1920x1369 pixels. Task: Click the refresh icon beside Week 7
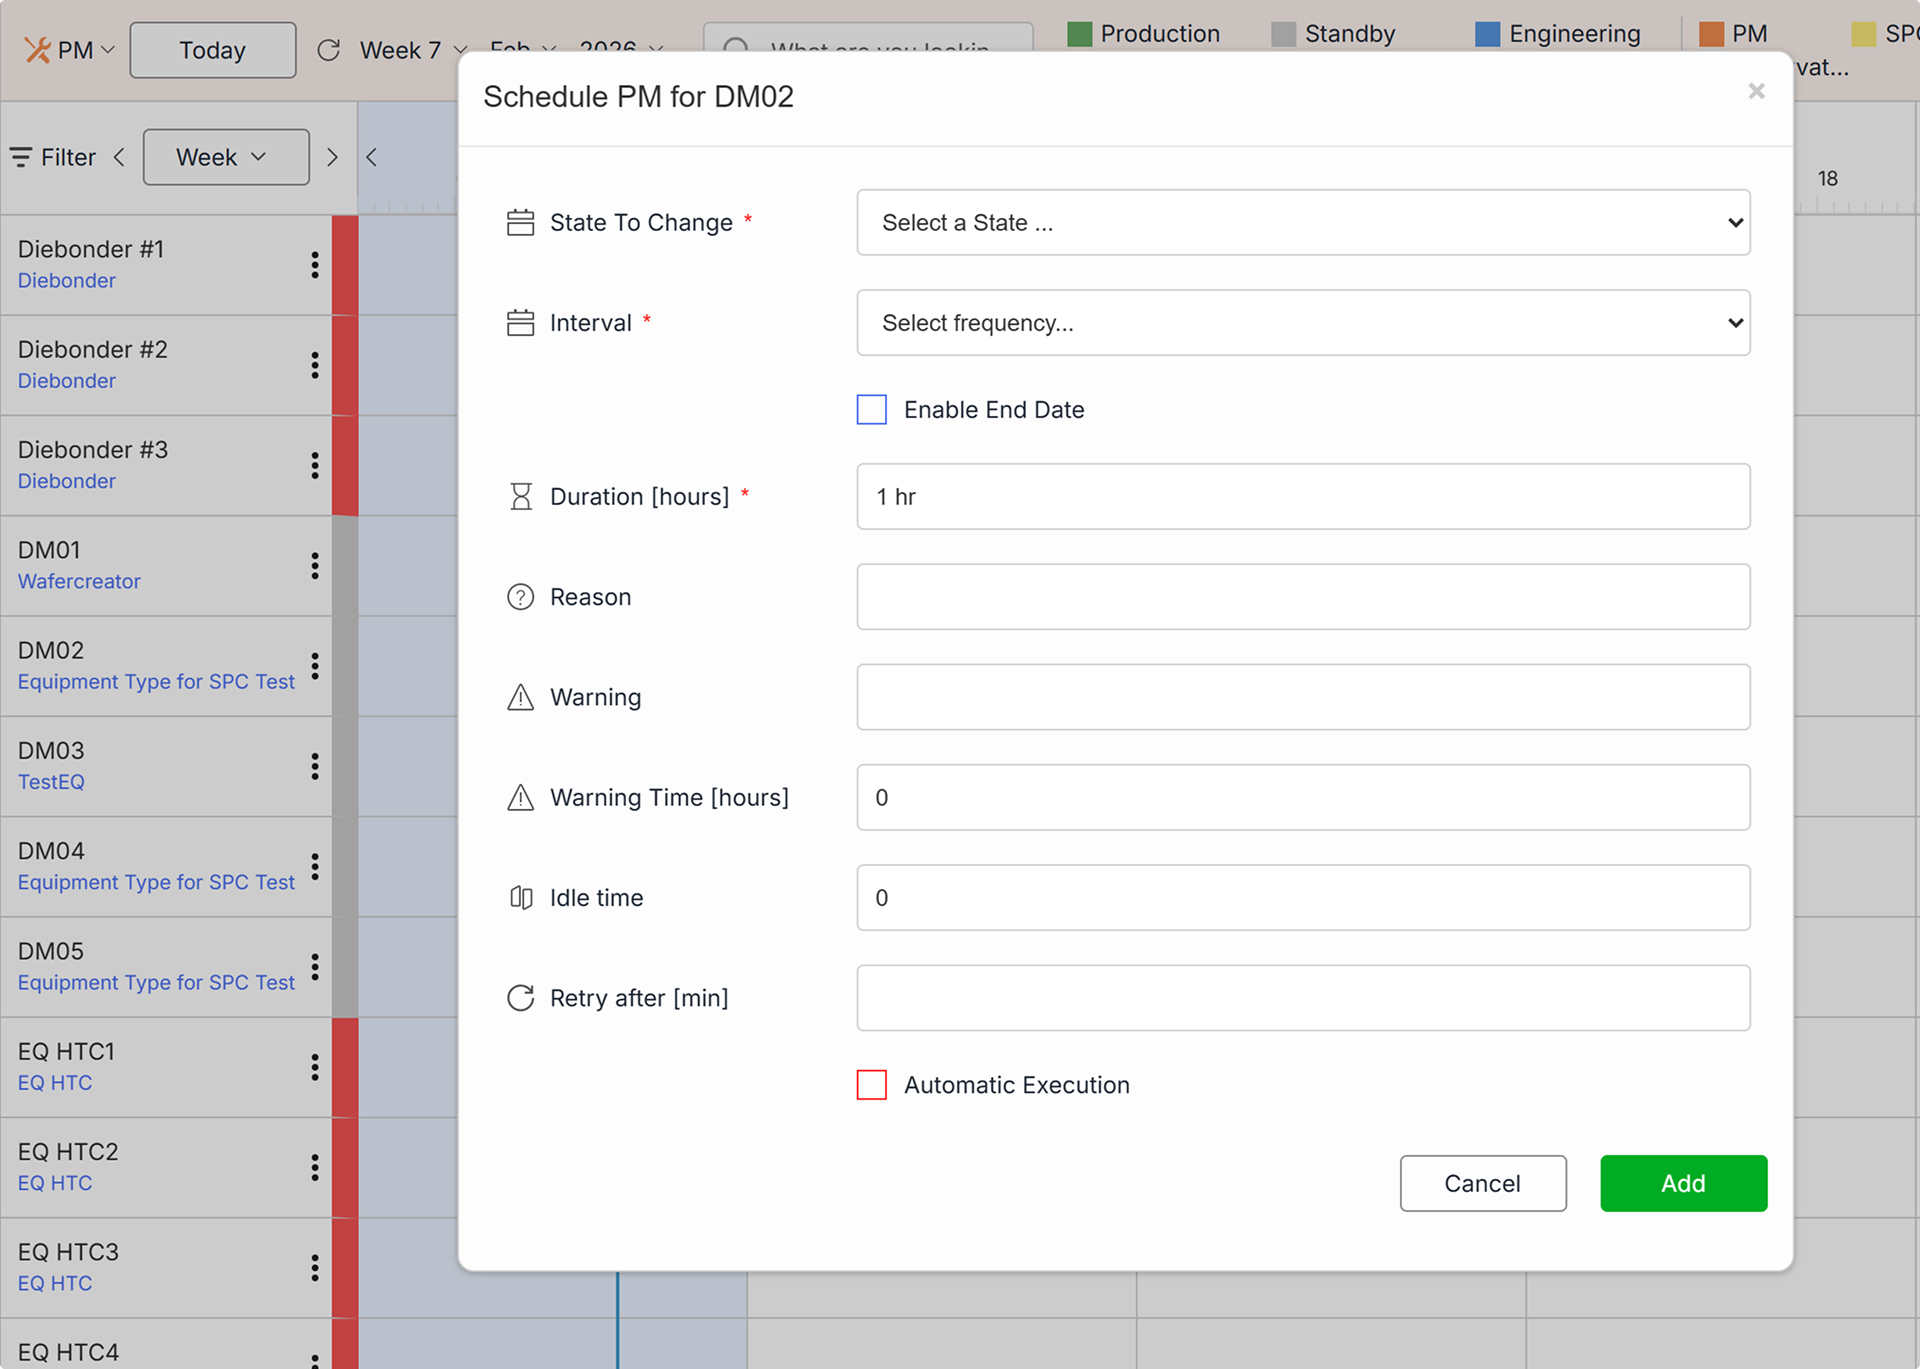[329, 50]
